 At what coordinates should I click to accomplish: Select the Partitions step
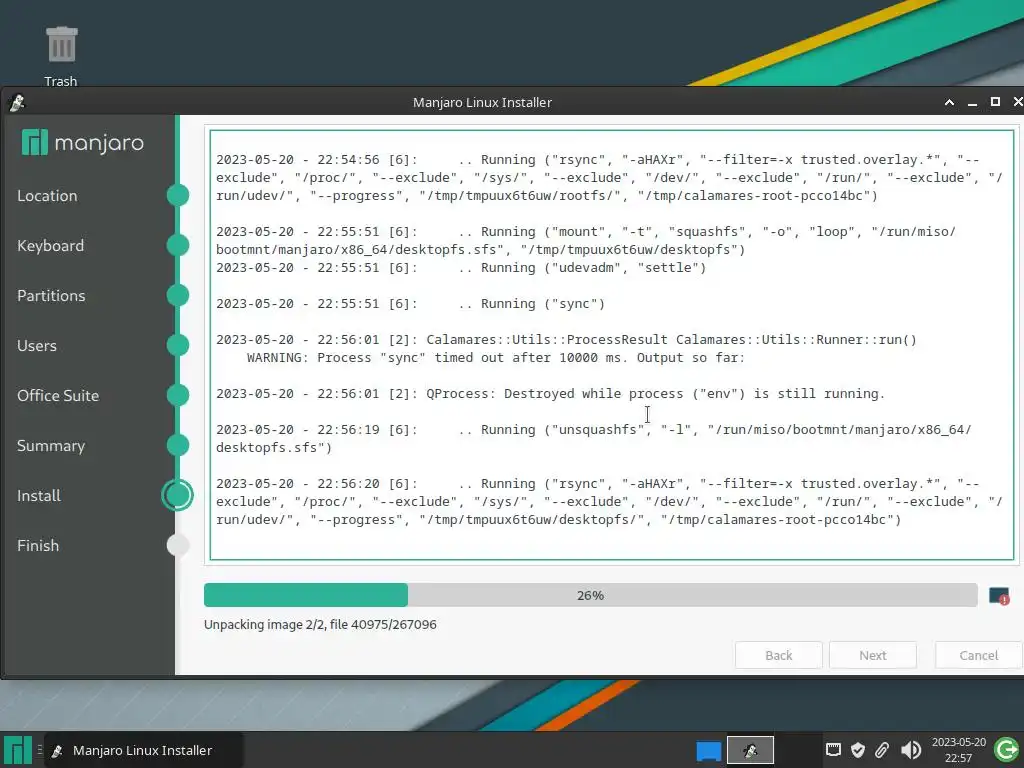[51, 296]
